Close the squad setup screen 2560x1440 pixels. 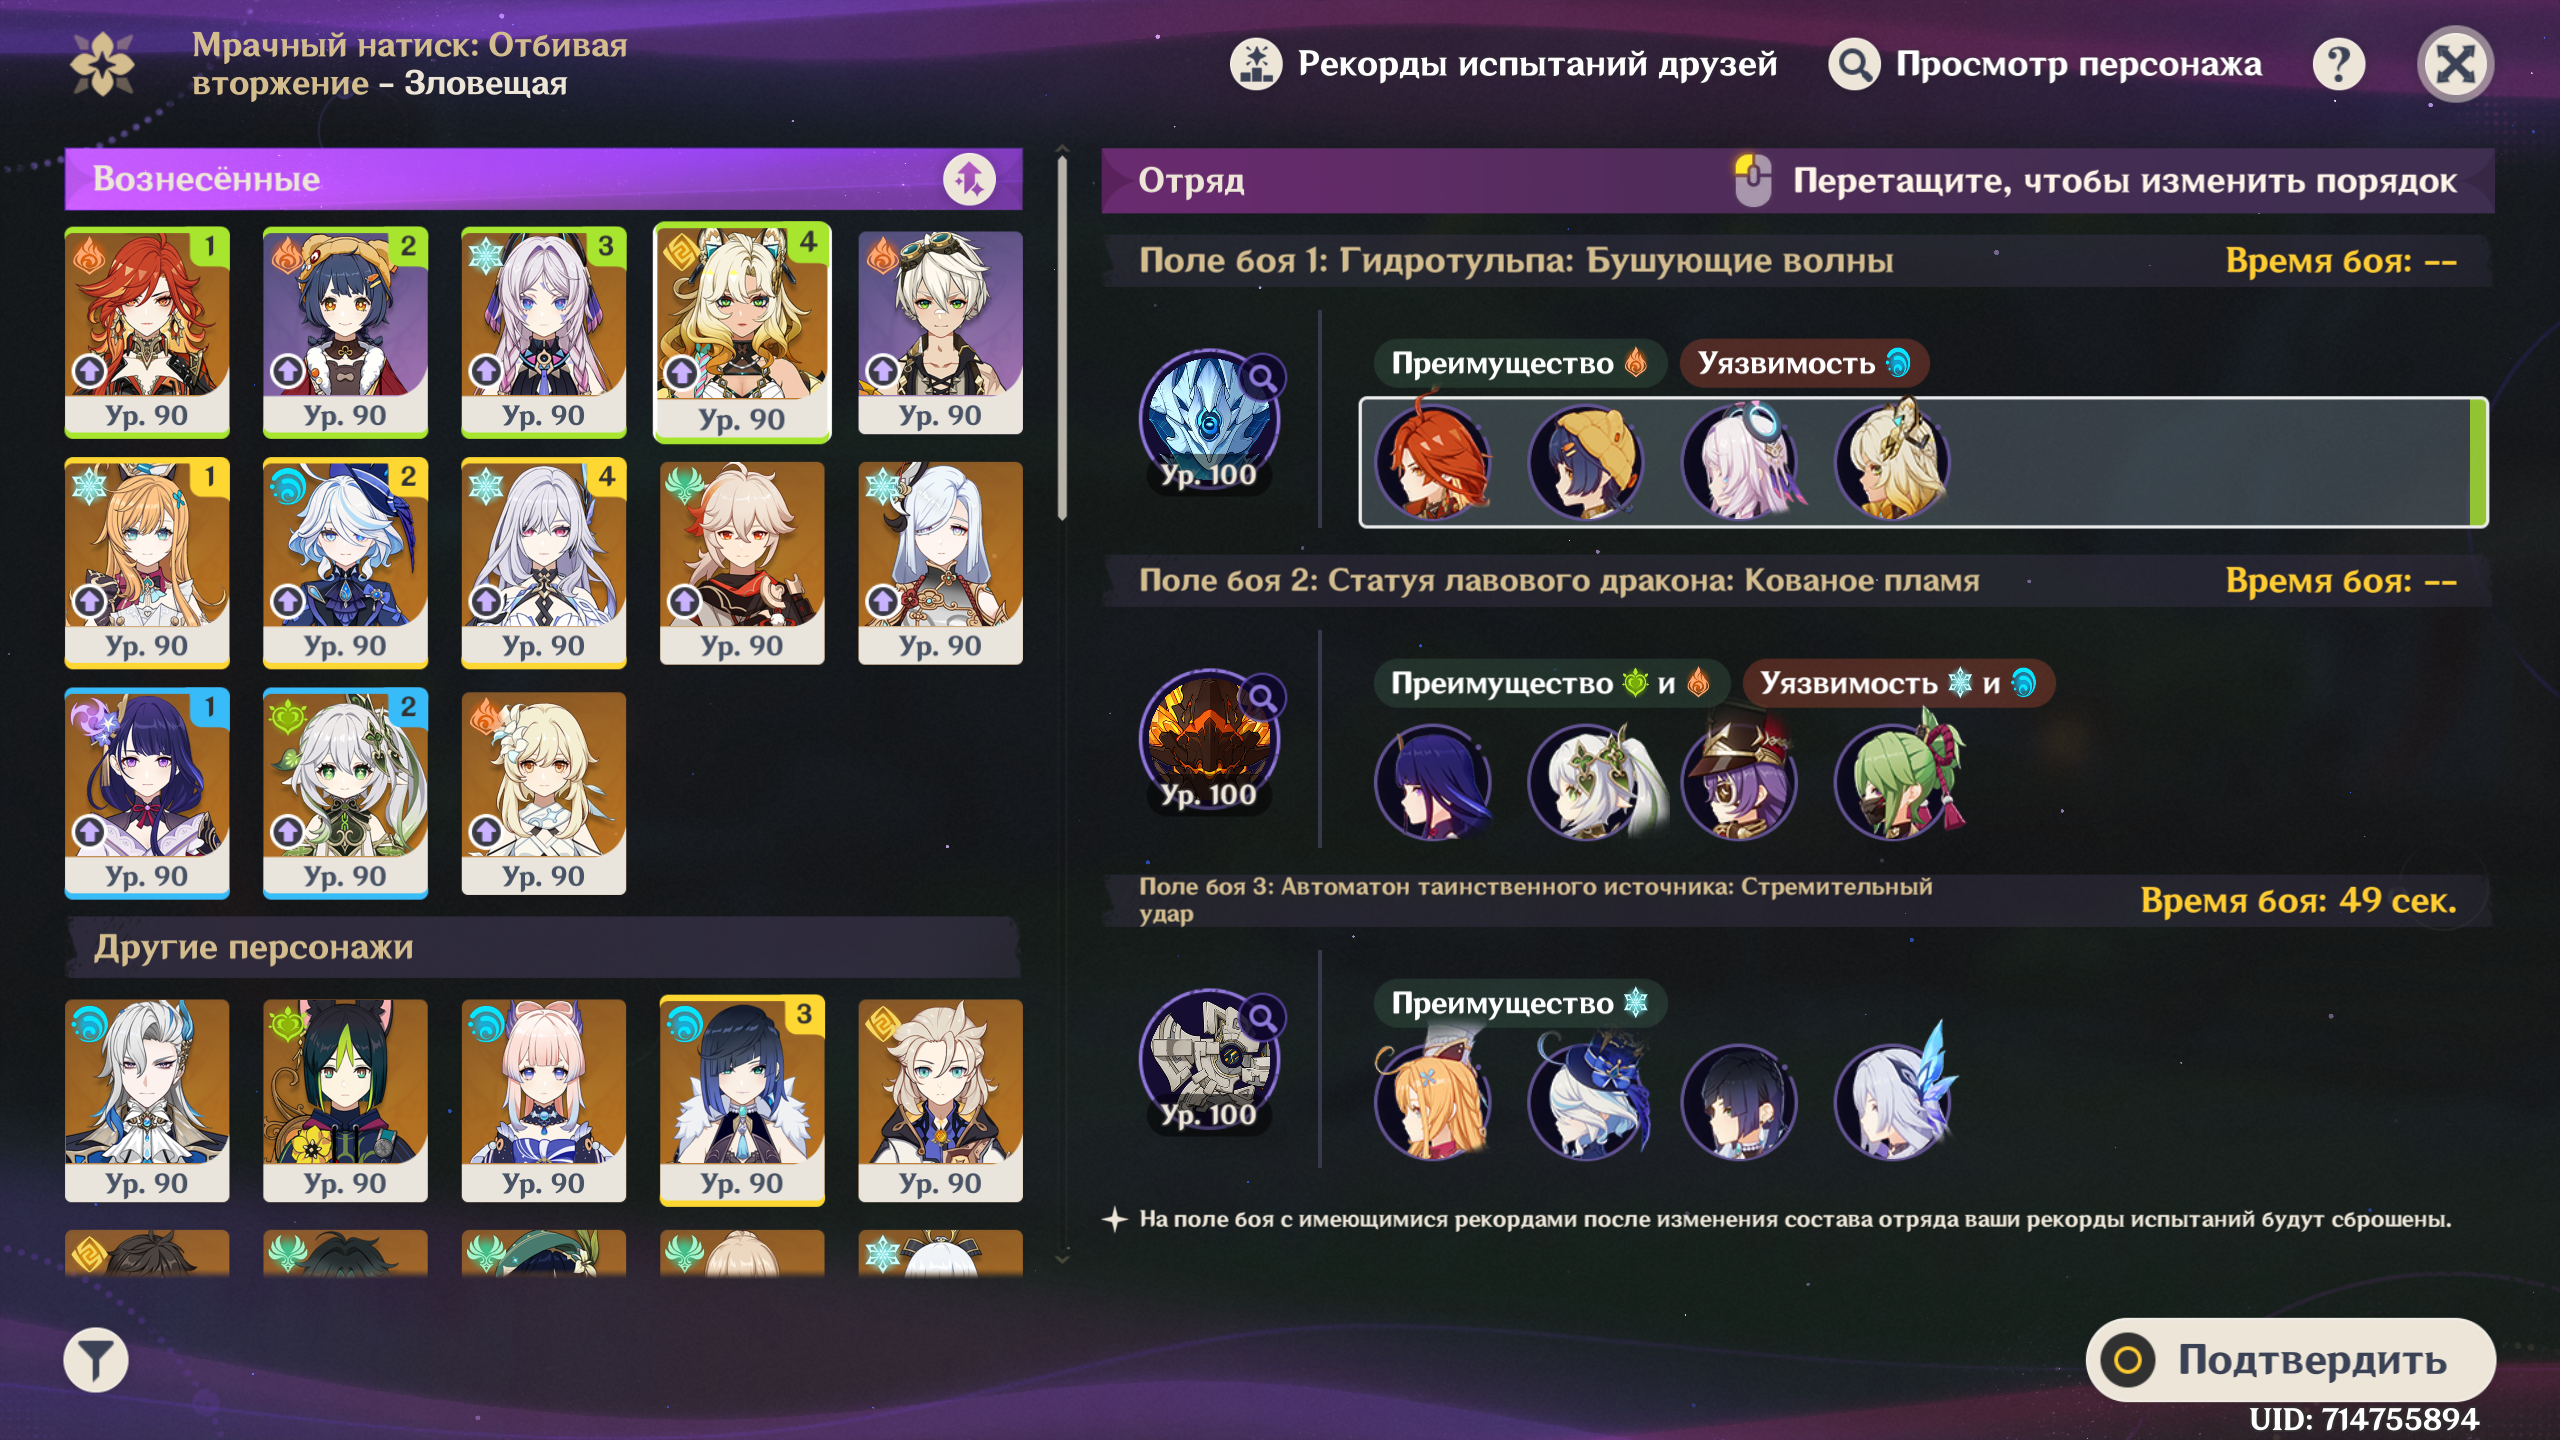2455,64
